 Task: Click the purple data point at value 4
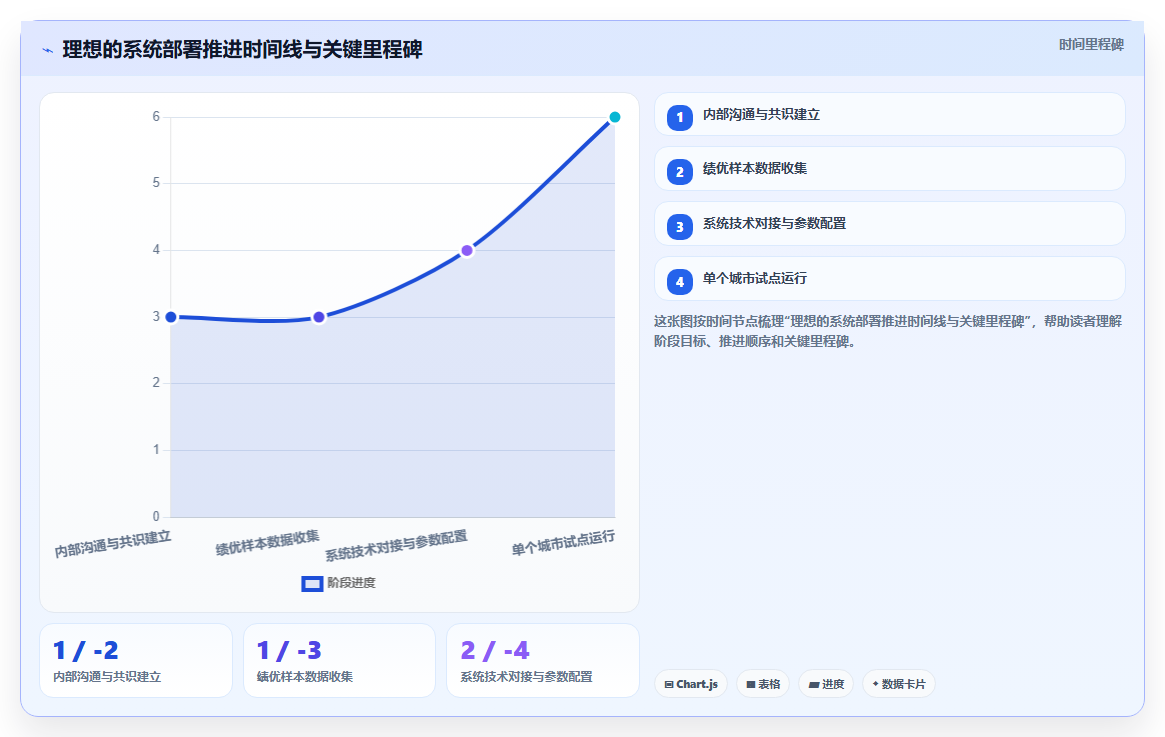467,250
